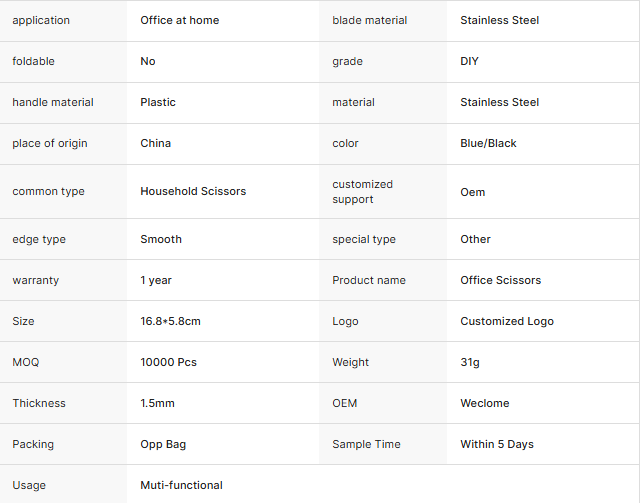
Task: Click the 'Office at home' application value
Action: [x=180, y=20]
